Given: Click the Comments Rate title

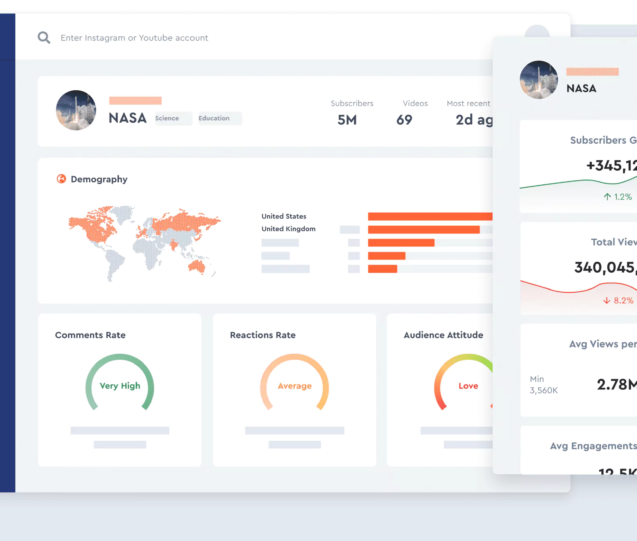Looking at the screenshot, I should click(90, 335).
